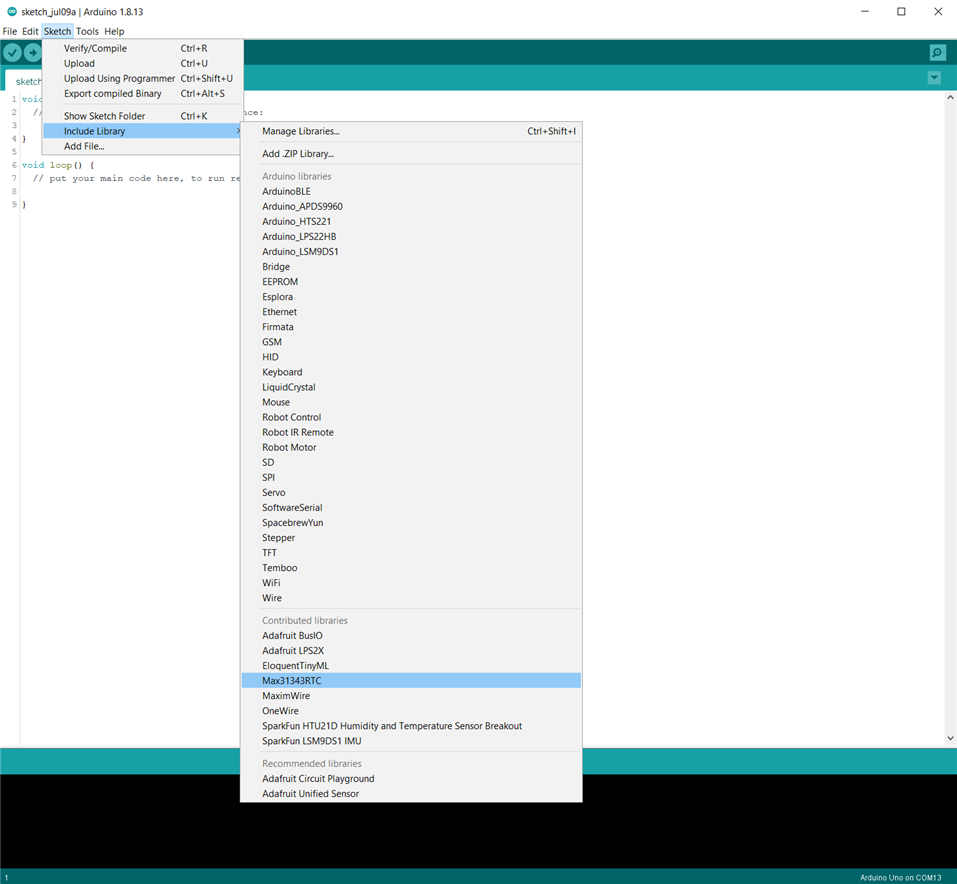This screenshot has height=884, width=957.
Task: Open the Tools menu
Action: pos(87,31)
